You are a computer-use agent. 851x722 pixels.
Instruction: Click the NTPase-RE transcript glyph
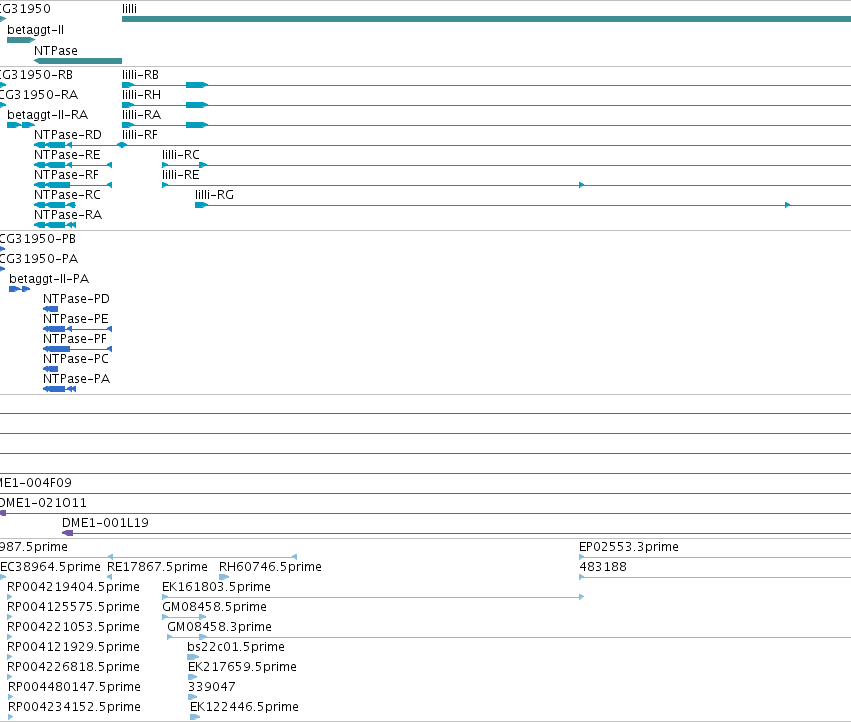[x=73, y=165]
